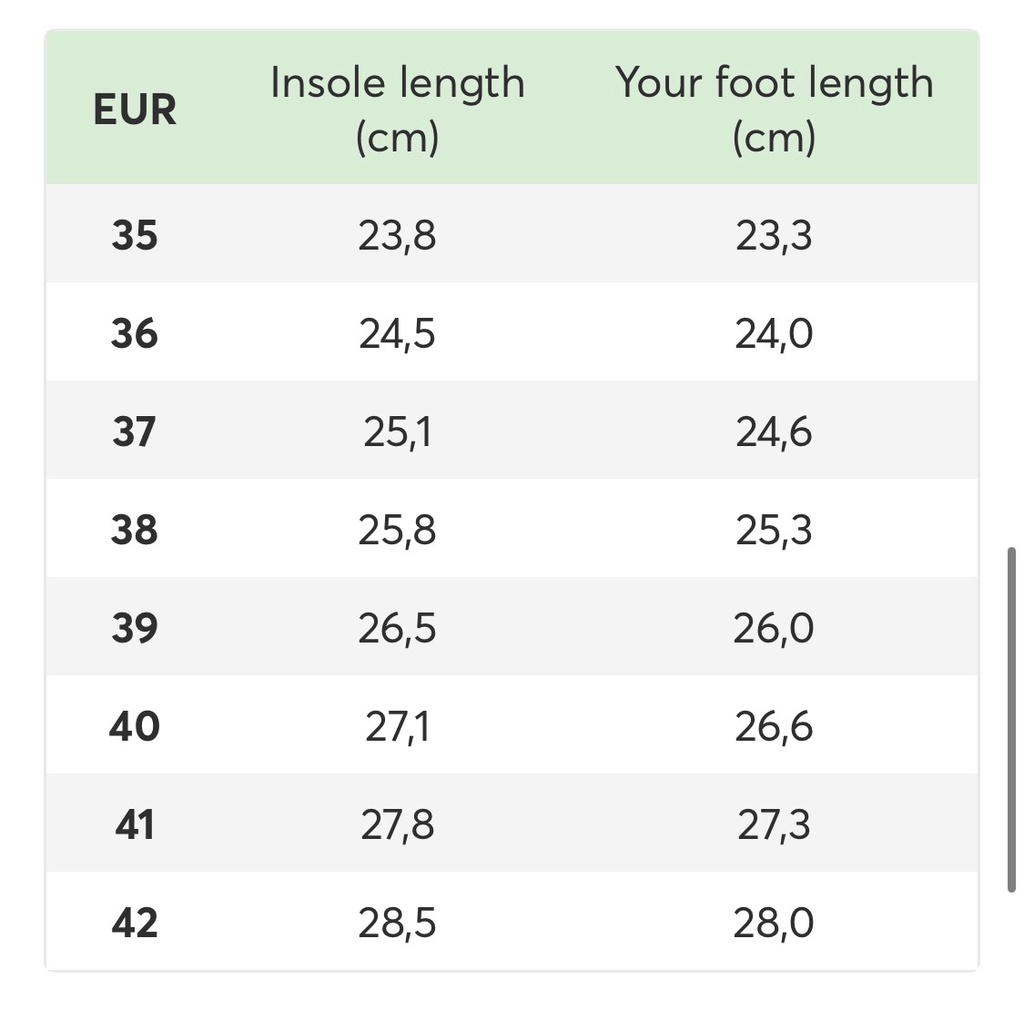Select EUR size 40 cell
The image size is (1024, 1024).
134,726
